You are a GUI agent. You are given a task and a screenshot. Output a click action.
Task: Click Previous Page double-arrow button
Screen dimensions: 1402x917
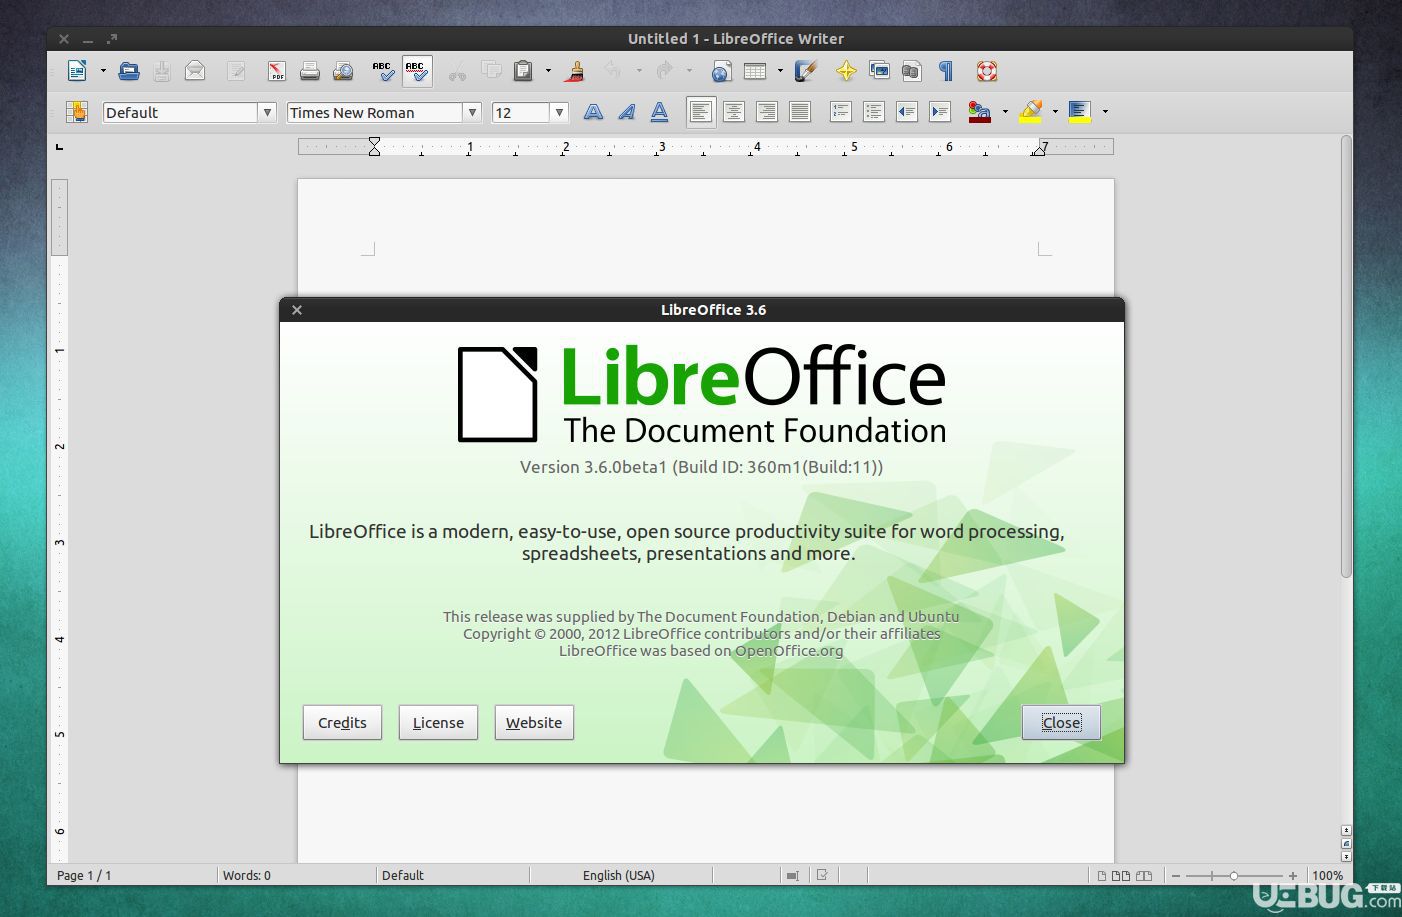point(1346,831)
